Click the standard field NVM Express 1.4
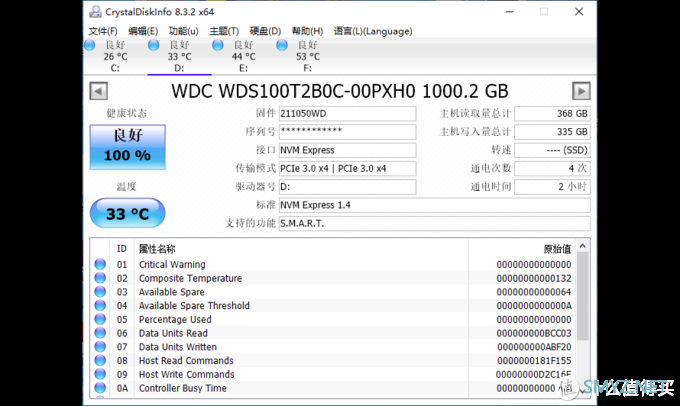 coord(435,205)
